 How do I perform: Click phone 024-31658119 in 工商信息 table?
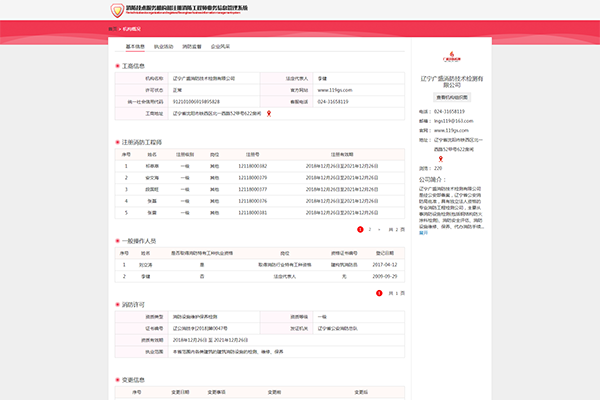pos(333,101)
